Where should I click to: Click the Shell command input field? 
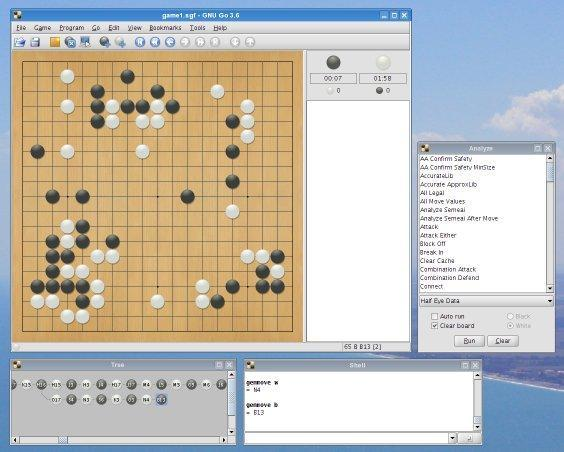click(346, 438)
